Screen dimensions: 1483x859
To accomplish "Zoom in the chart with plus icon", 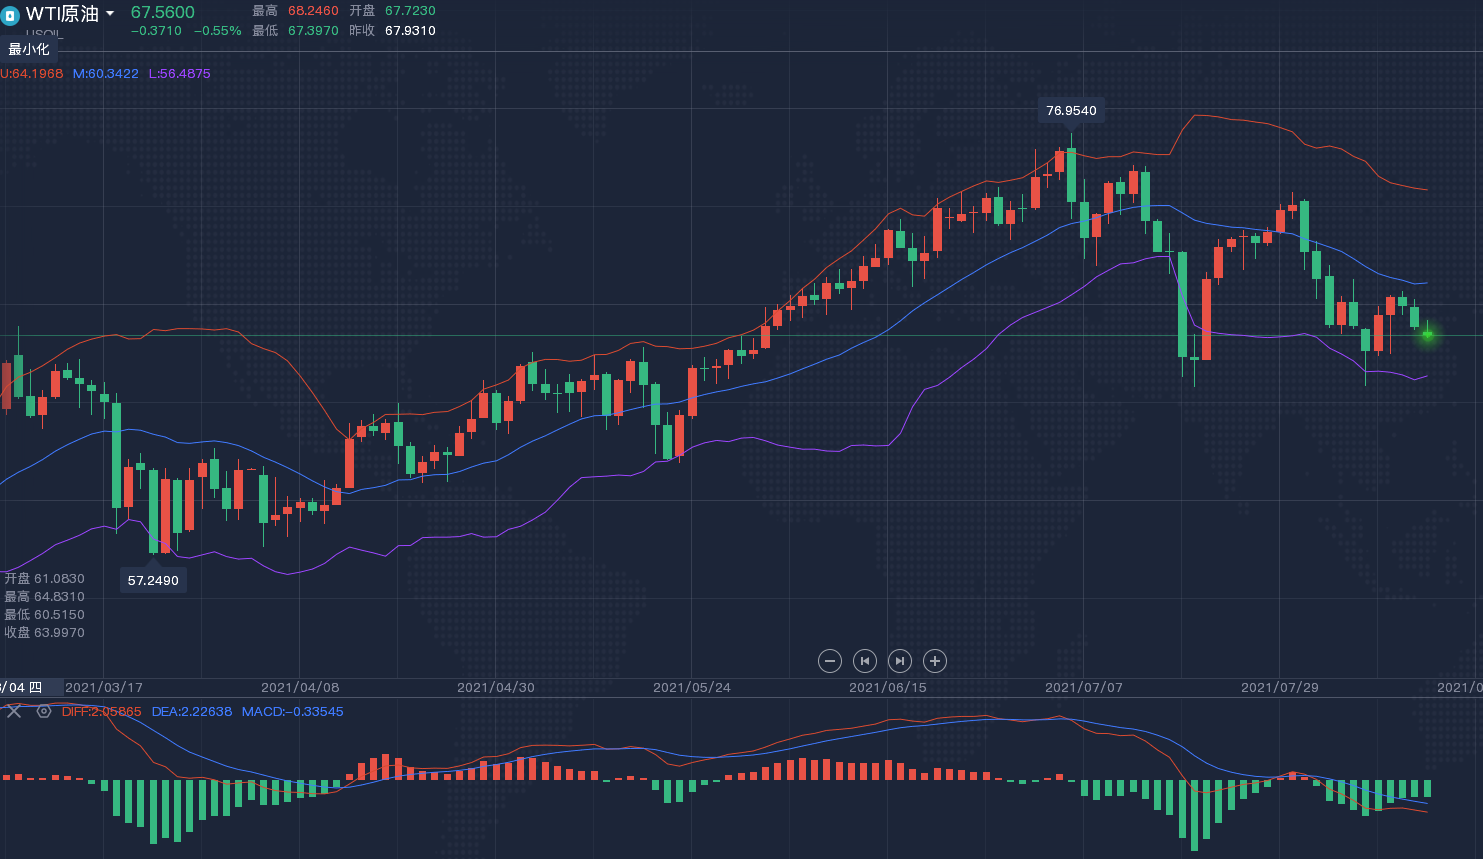I will [935, 661].
